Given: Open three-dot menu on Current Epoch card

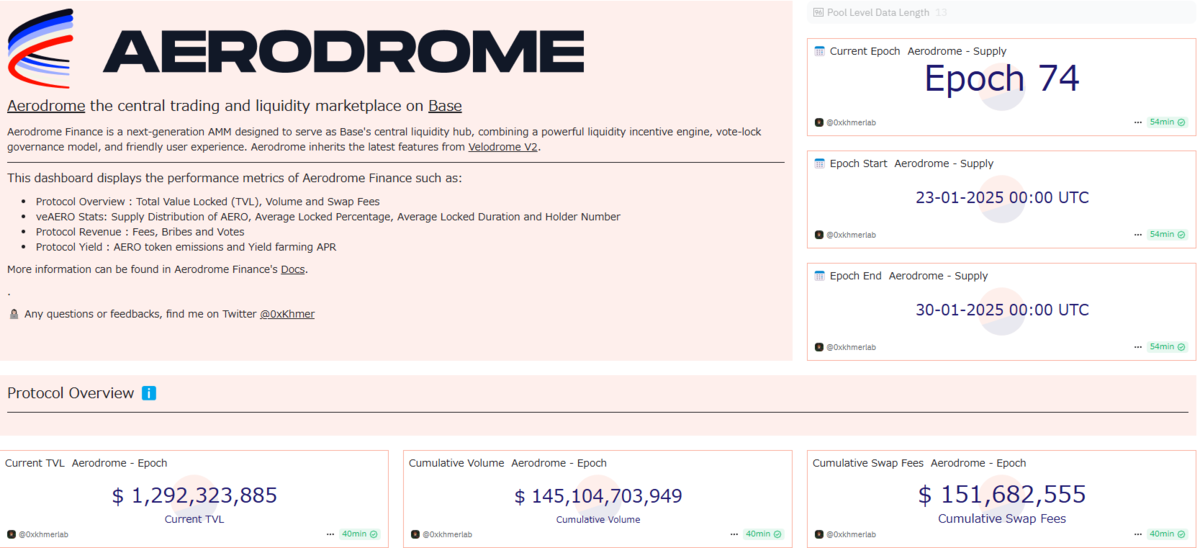Looking at the screenshot, I should point(1138,122).
